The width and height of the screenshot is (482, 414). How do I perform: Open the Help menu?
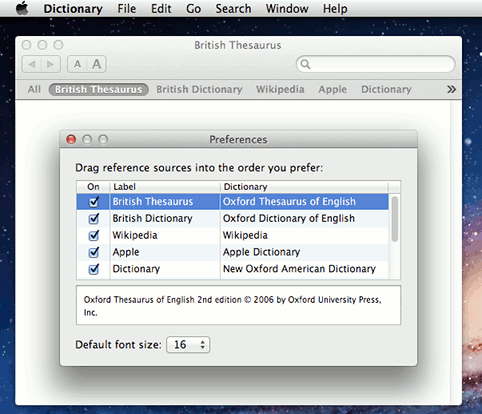pyautogui.click(x=335, y=8)
